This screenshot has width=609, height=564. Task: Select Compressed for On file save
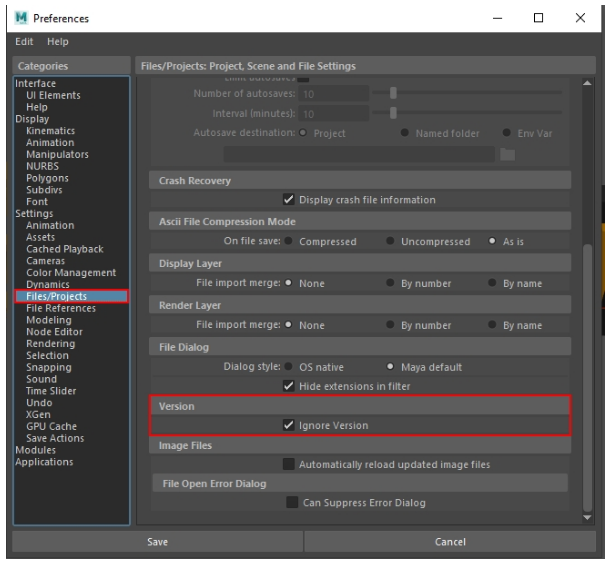(x=288, y=241)
